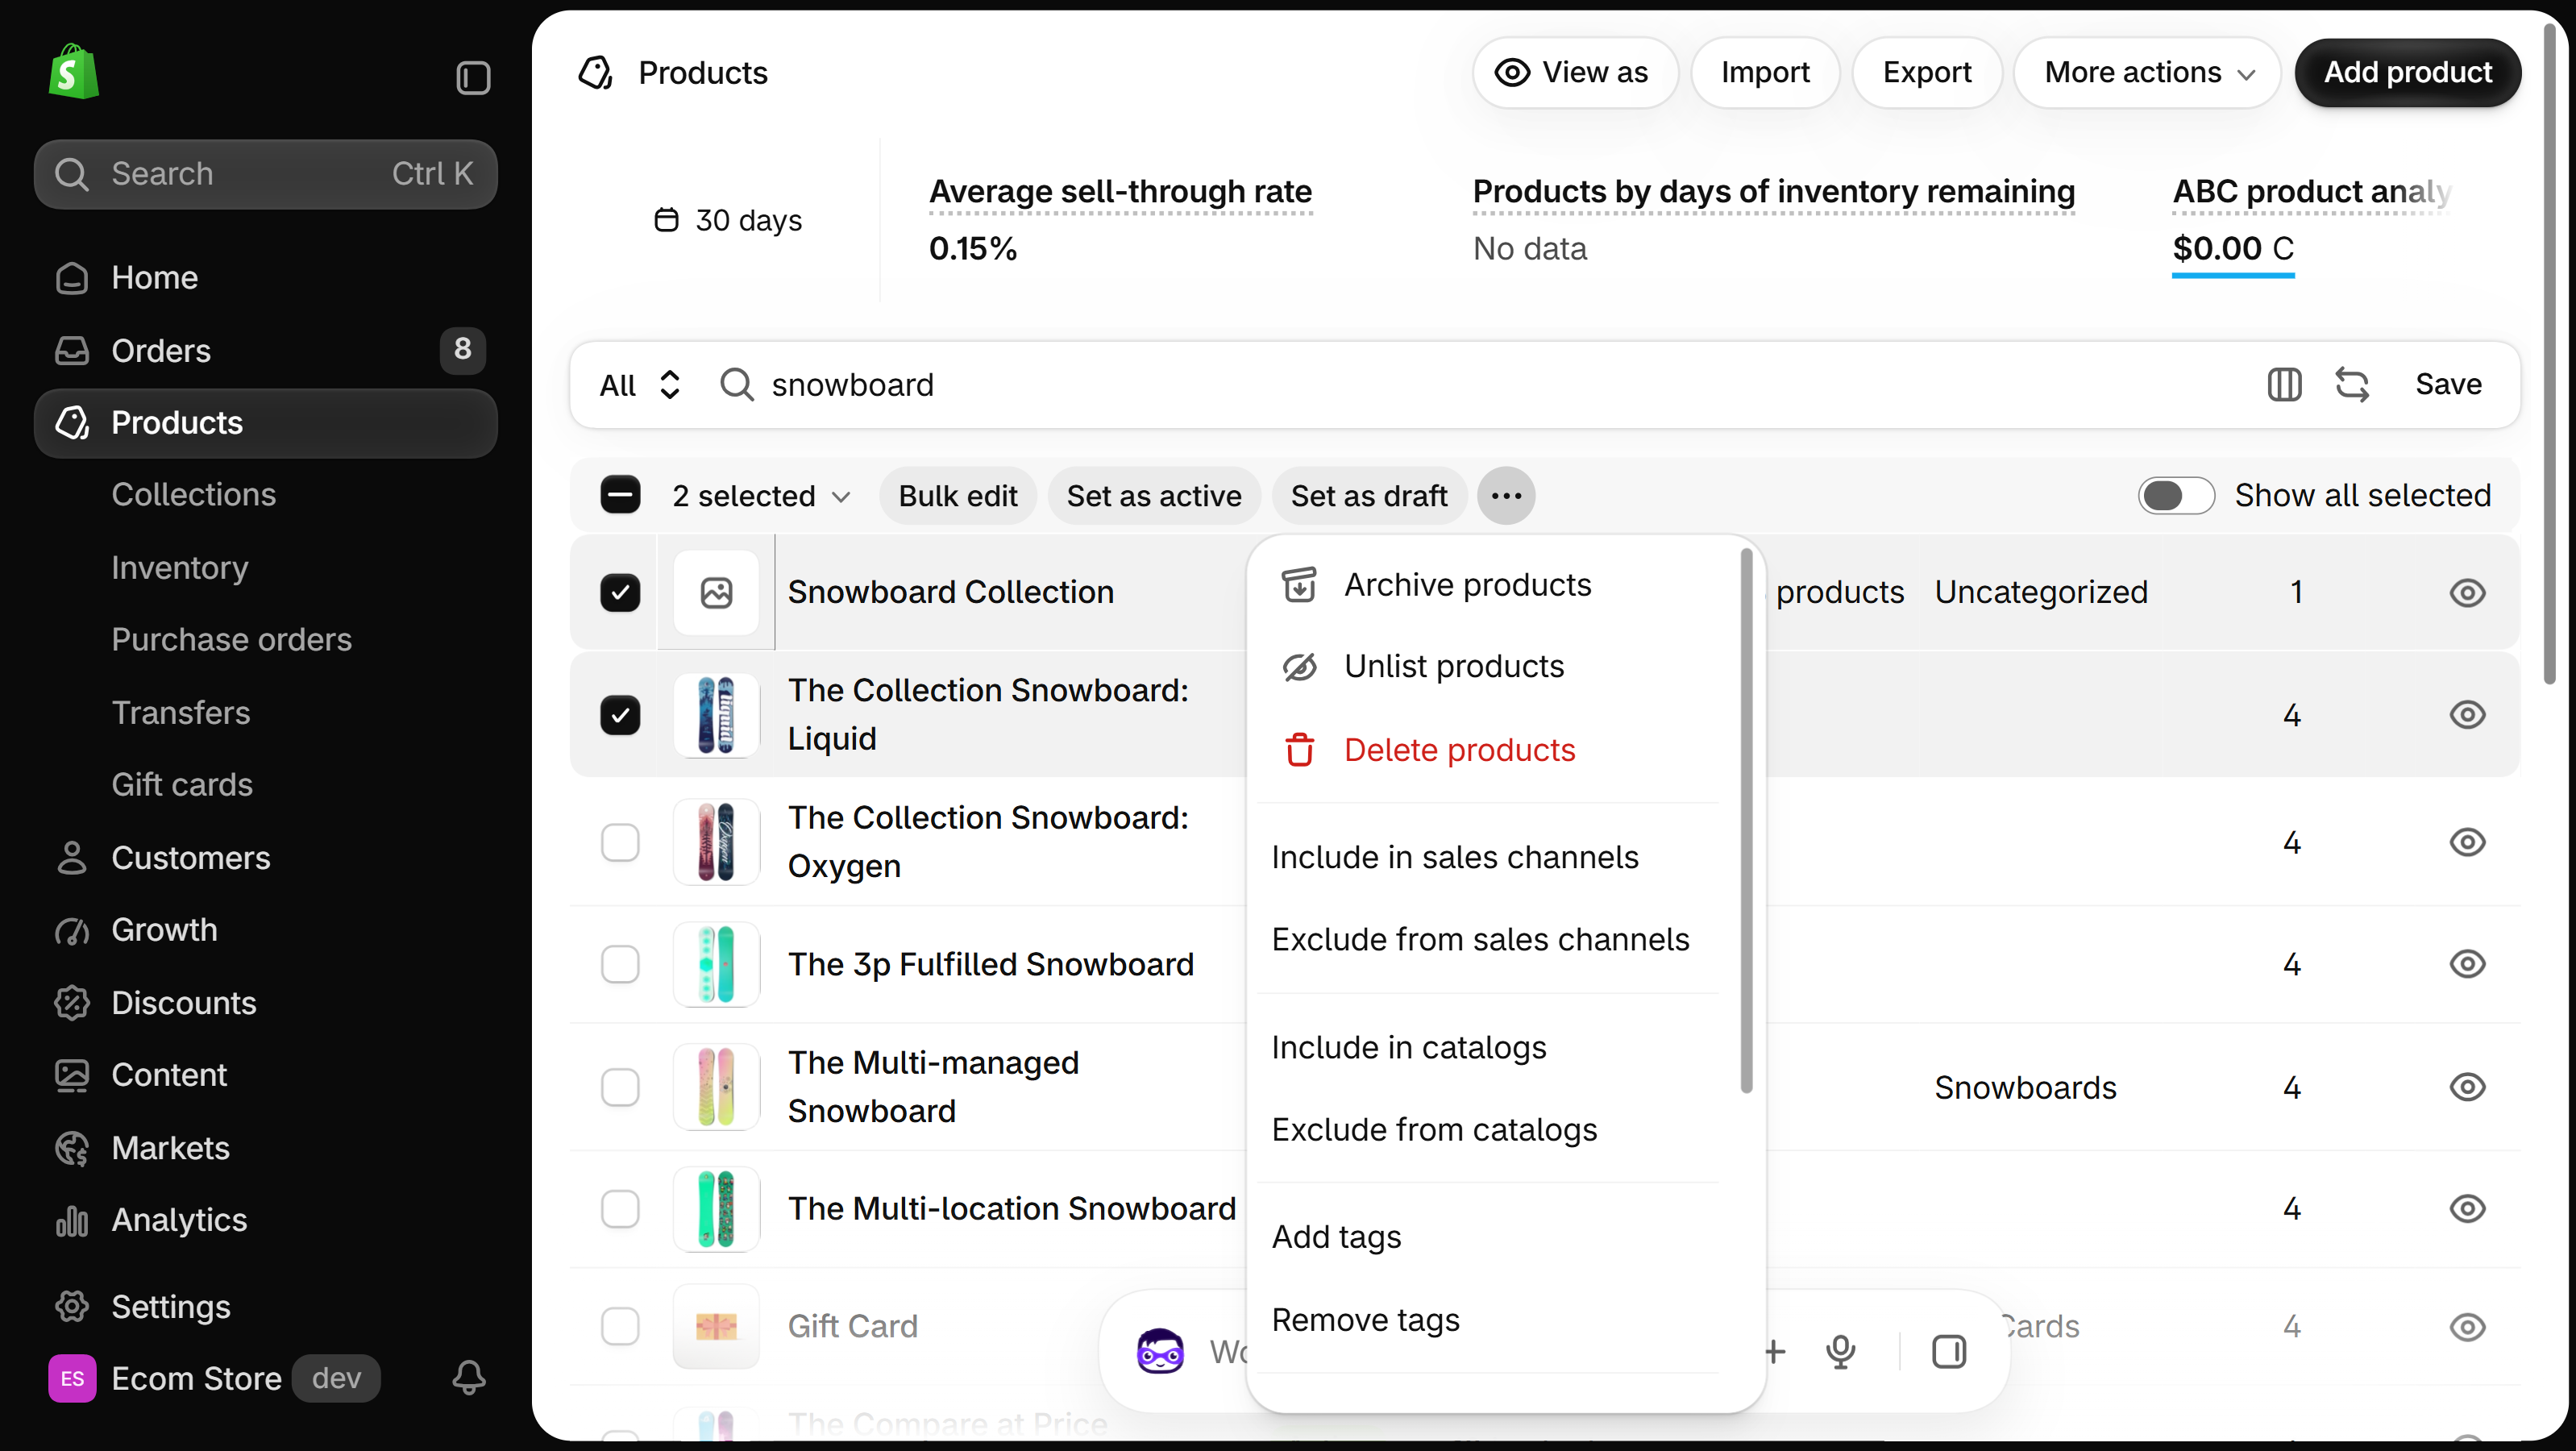Open the three-dot bulk actions menu
The width and height of the screenshot is (2576, 1451).
pos(1506,495)
